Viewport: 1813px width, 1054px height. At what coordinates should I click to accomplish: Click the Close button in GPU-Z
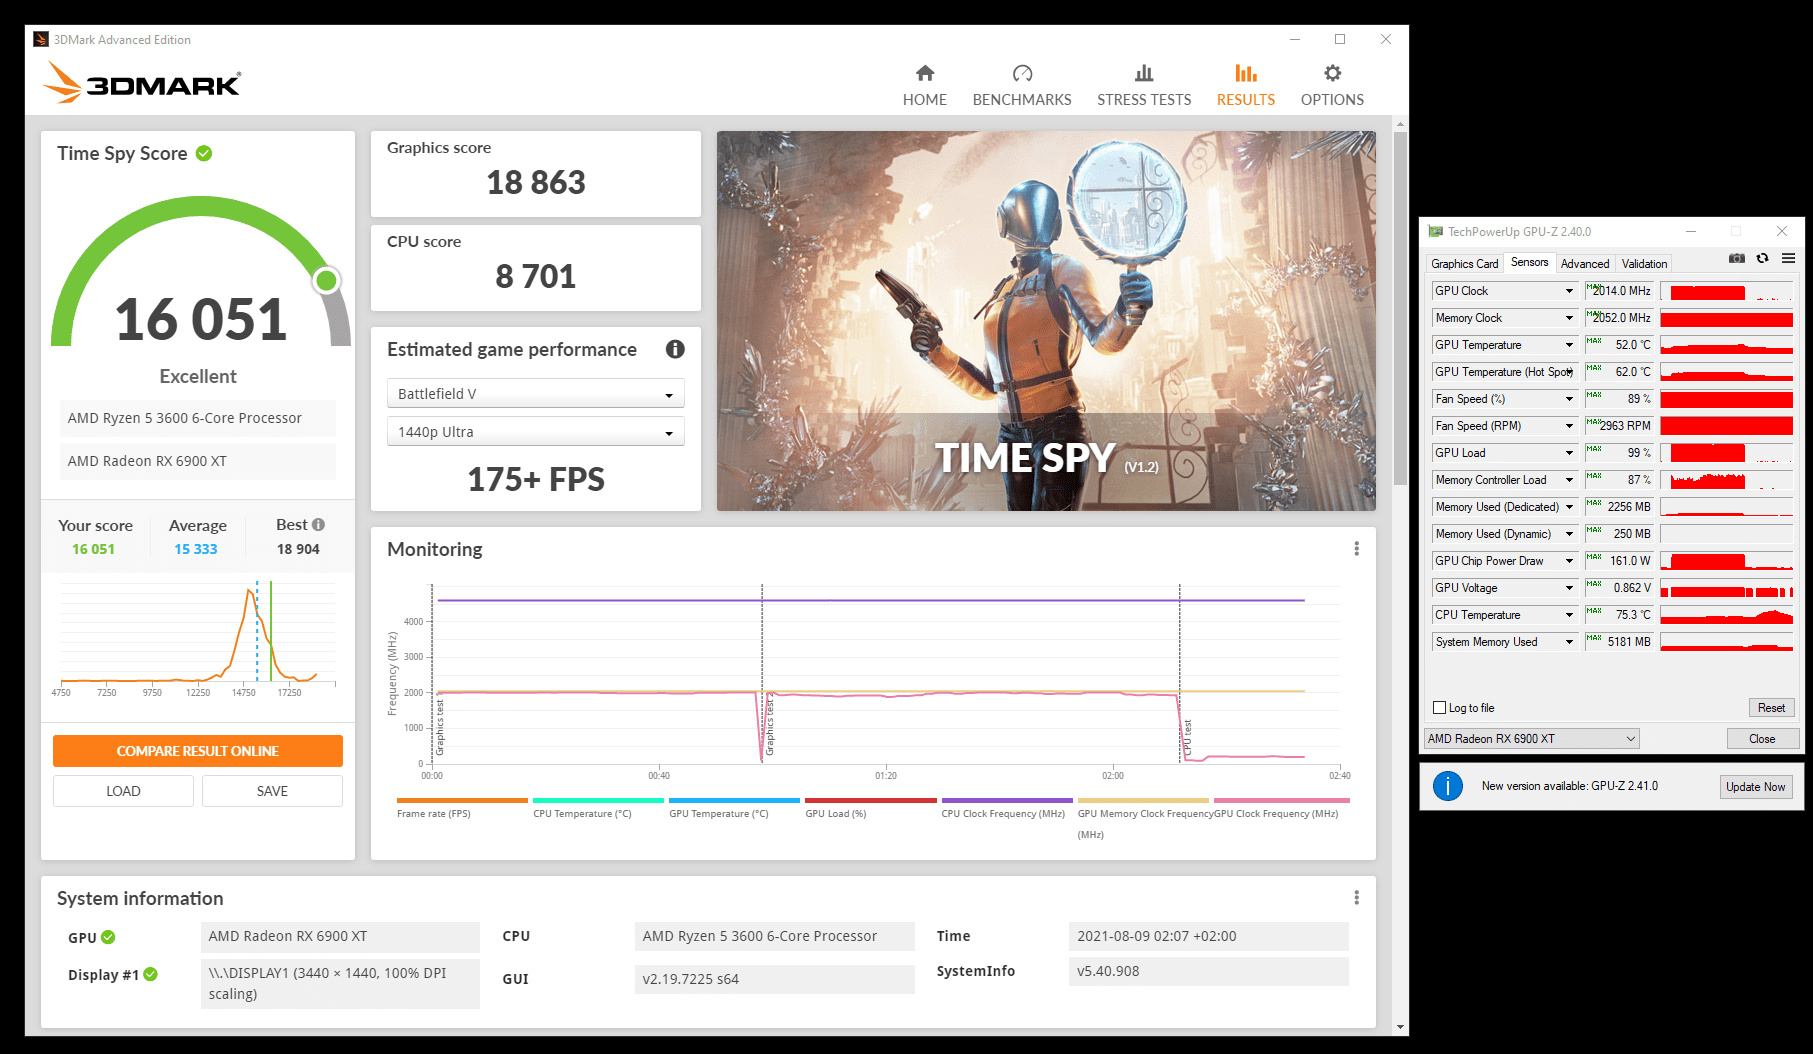(x=1762, y=739)
